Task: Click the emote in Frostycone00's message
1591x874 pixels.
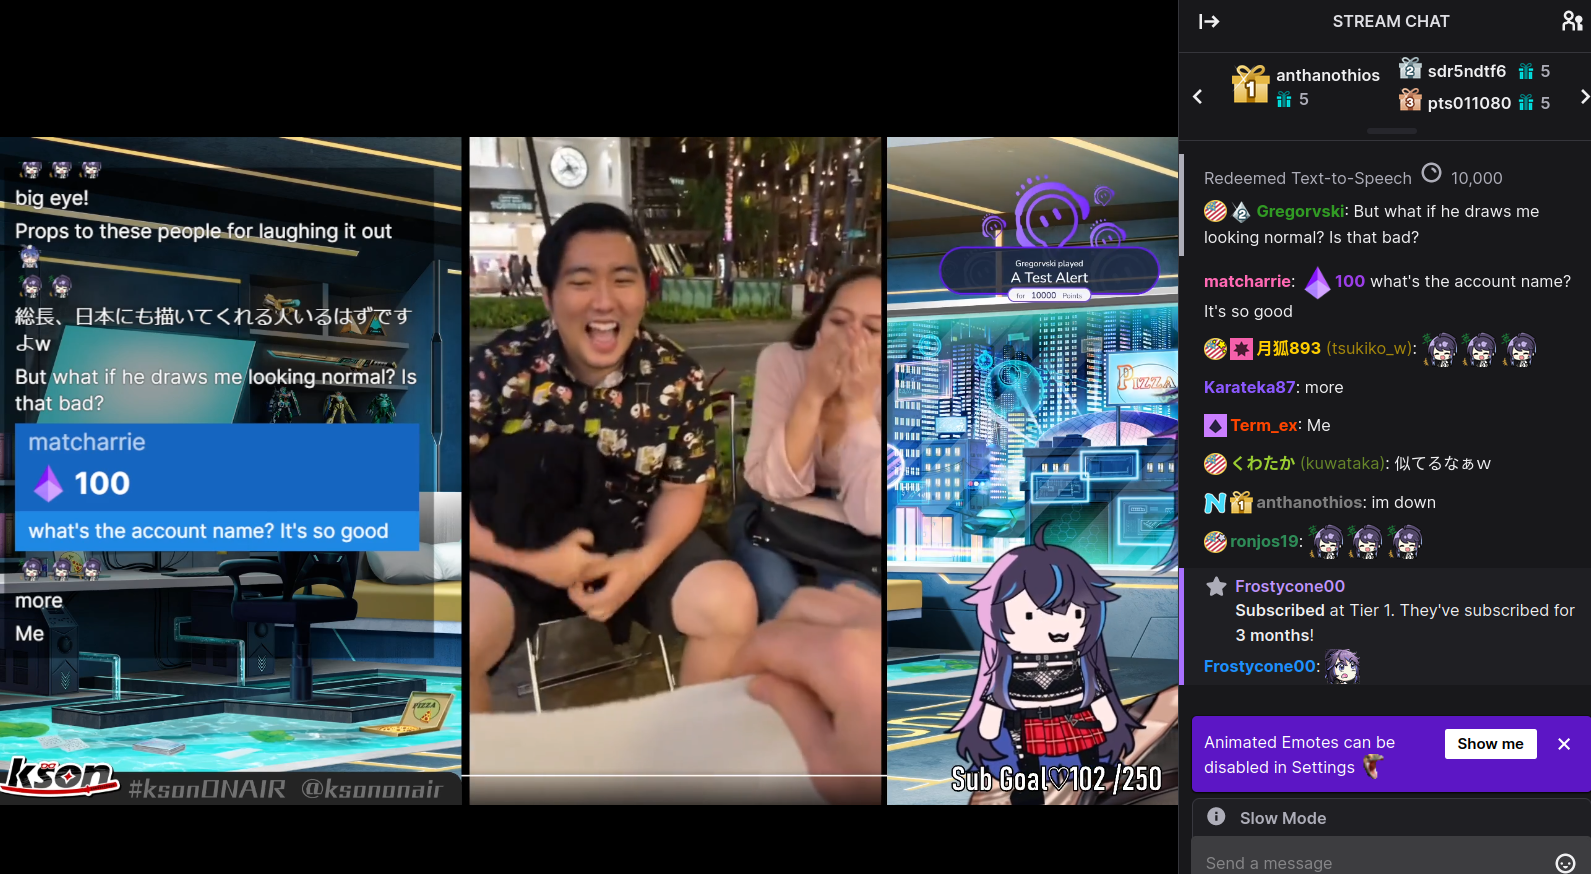Action: (1343, 666)
